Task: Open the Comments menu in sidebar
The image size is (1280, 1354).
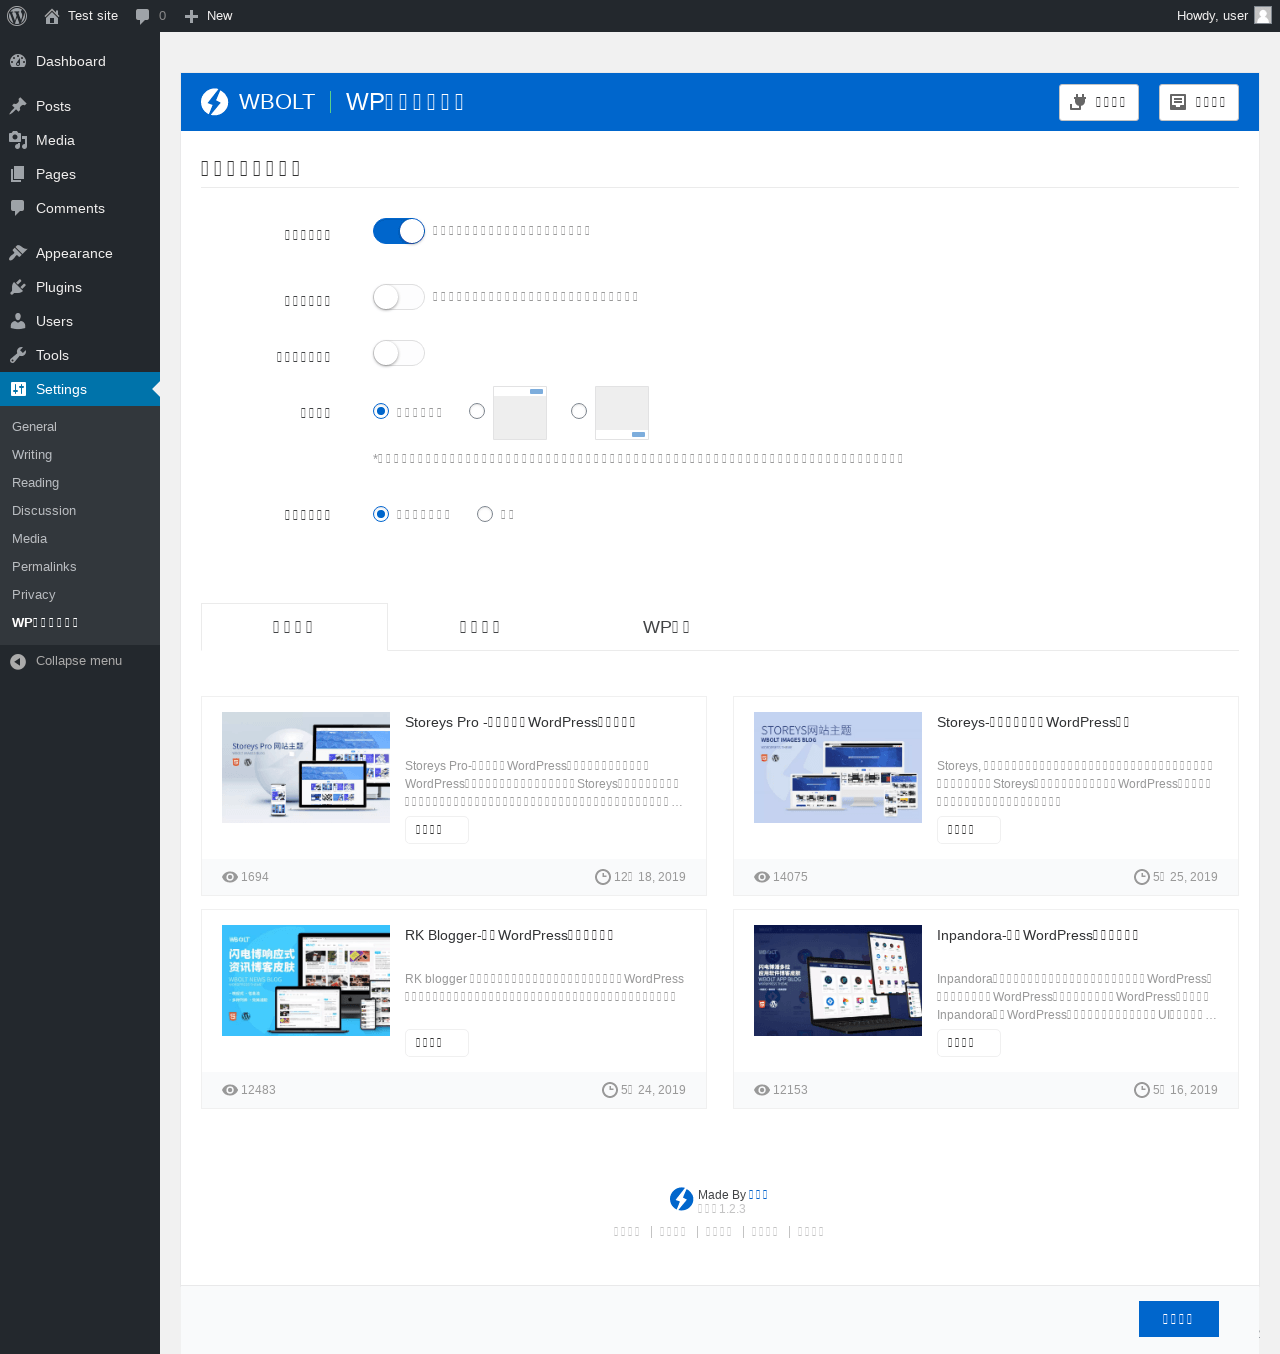Action: click(80, 208)
